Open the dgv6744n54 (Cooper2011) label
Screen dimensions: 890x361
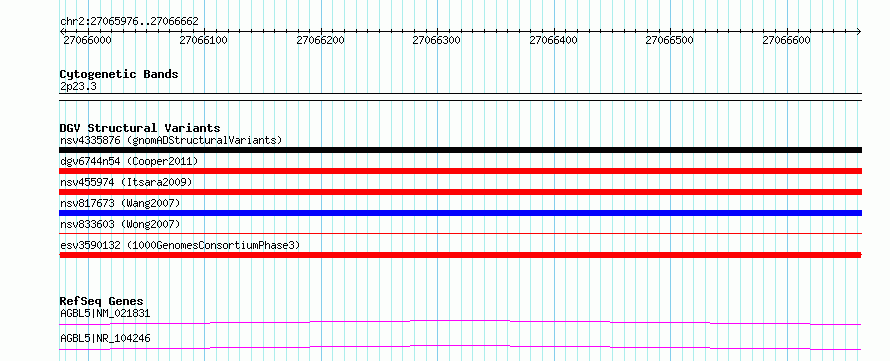129,161
